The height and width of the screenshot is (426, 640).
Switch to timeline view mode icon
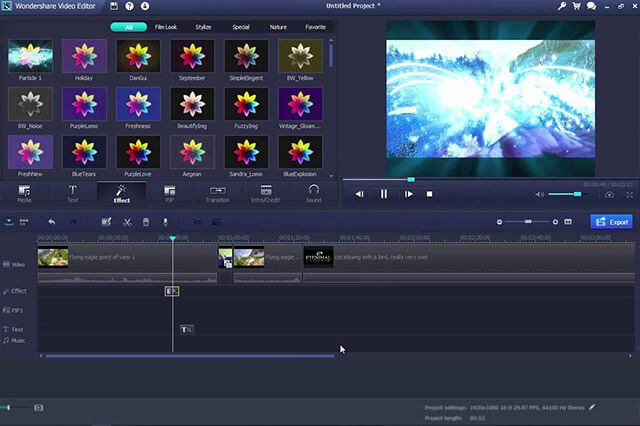tap(9, 222)
